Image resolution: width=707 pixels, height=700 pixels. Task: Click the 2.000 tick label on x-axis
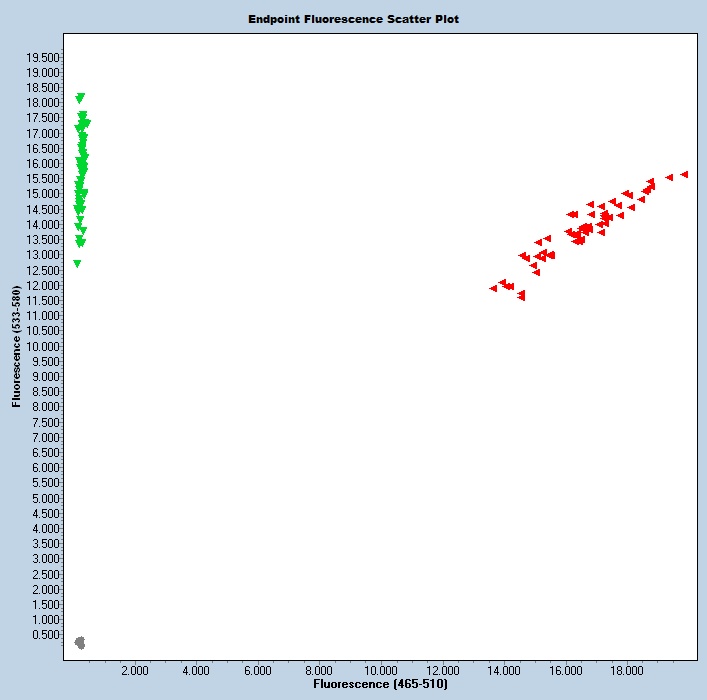point(134,670)
